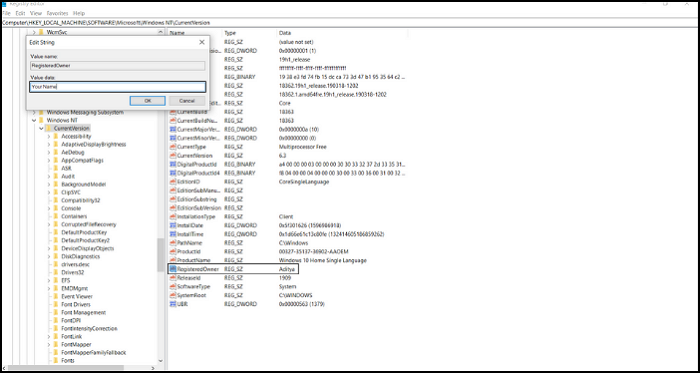700x373 pixels.
Task: Collapse the CurrentVersion tree node
Action: (41, 128)
